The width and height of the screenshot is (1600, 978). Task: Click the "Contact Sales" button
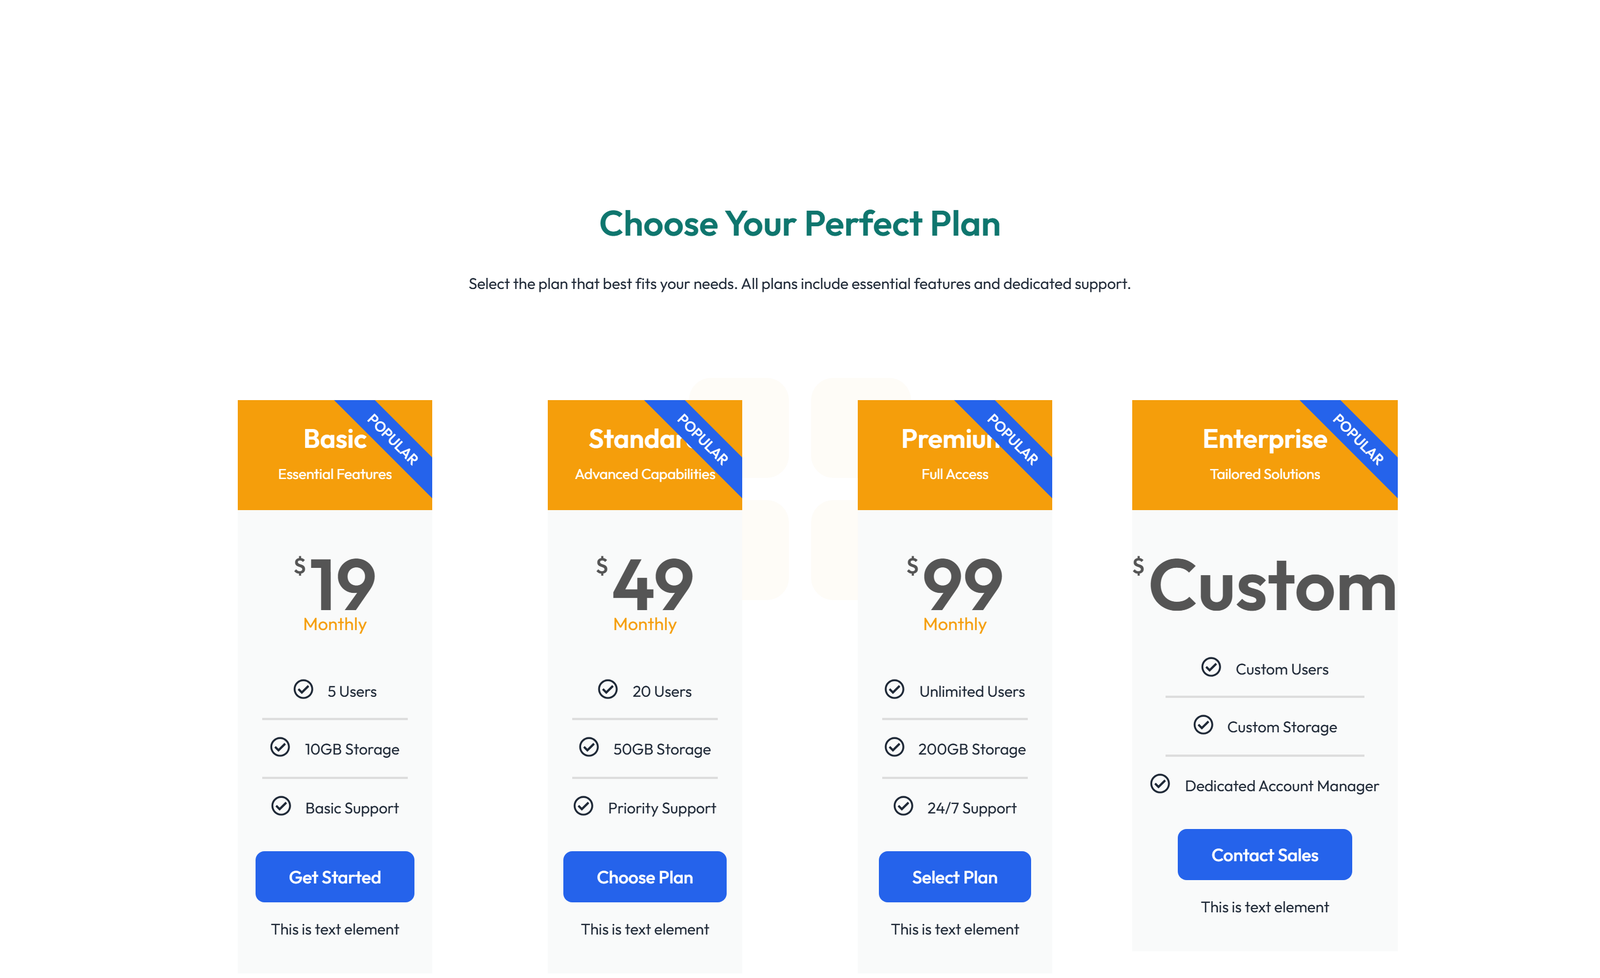click(x=1264, y=855)
